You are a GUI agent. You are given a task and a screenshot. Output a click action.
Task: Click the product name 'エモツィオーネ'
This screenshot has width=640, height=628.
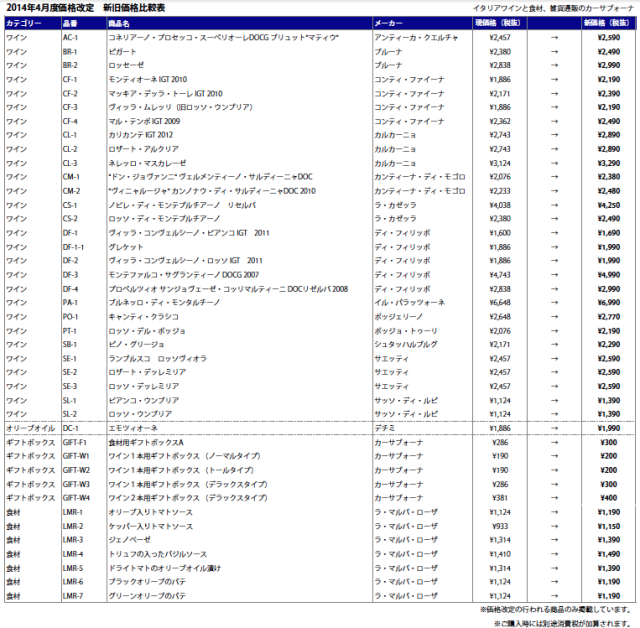click(x=133, y=428)
